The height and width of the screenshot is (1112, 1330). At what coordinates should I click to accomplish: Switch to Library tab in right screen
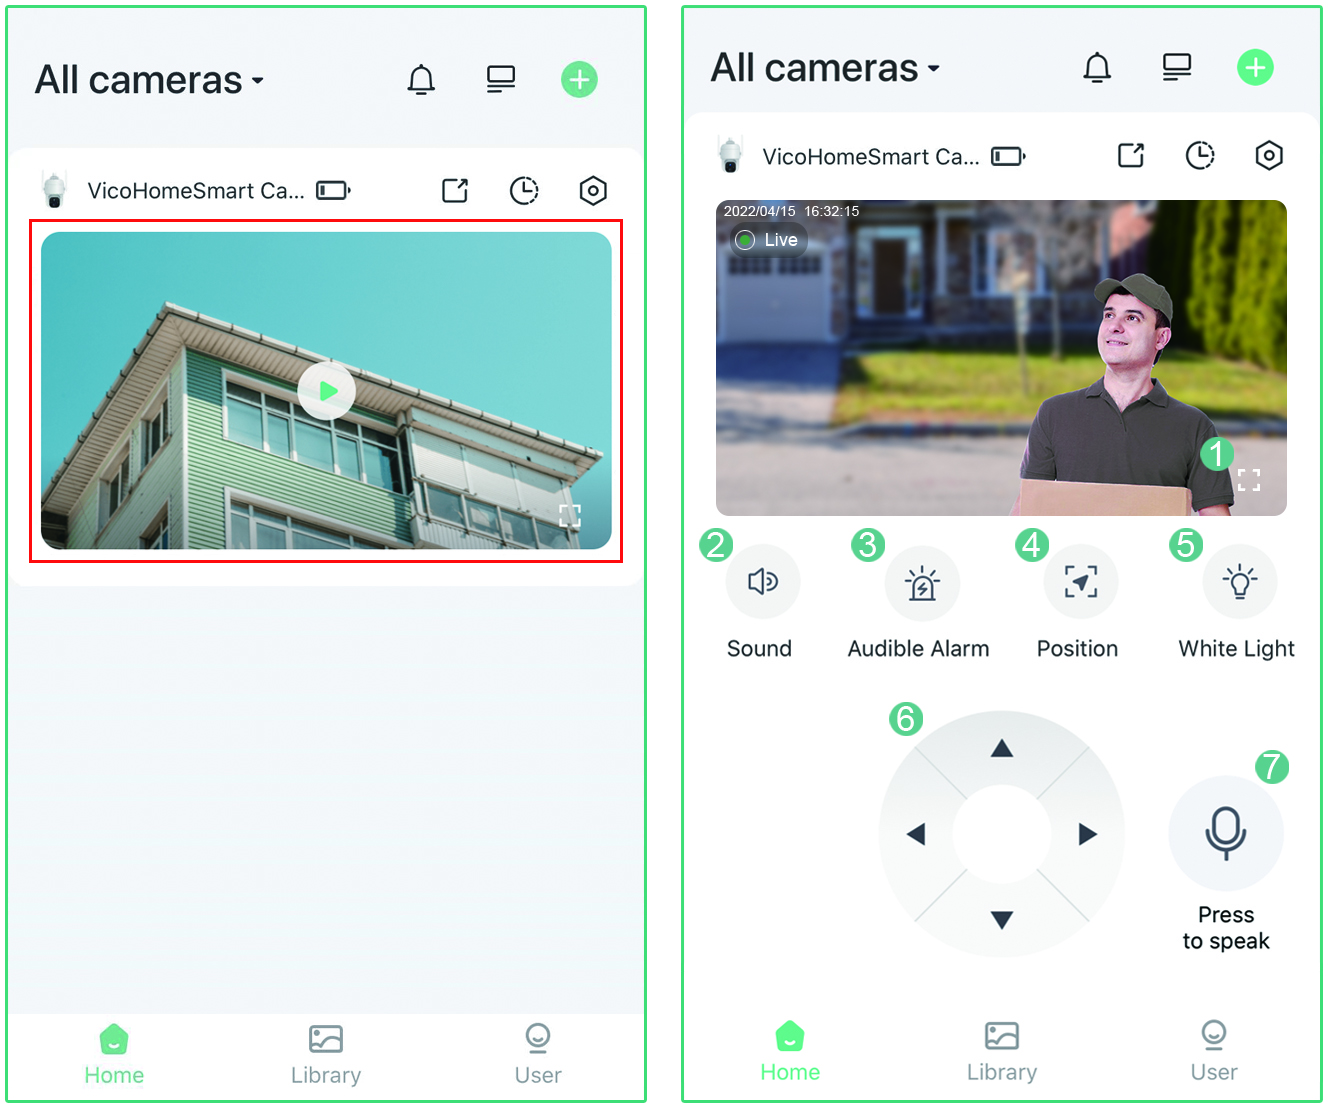[1002, 1052]
